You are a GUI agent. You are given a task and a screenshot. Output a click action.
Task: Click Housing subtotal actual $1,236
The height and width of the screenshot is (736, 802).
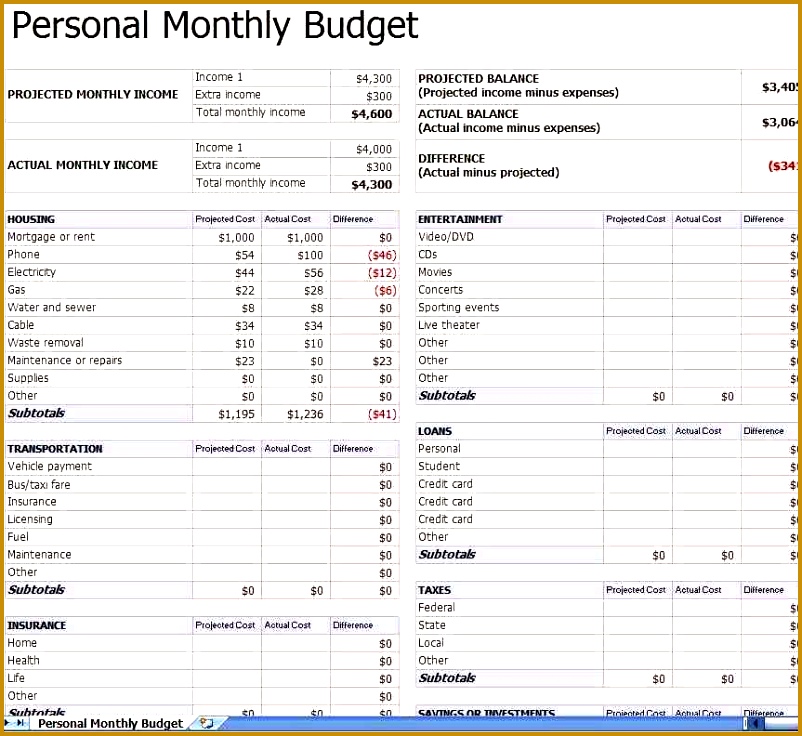pyautogui.click(x=305, y=414)
